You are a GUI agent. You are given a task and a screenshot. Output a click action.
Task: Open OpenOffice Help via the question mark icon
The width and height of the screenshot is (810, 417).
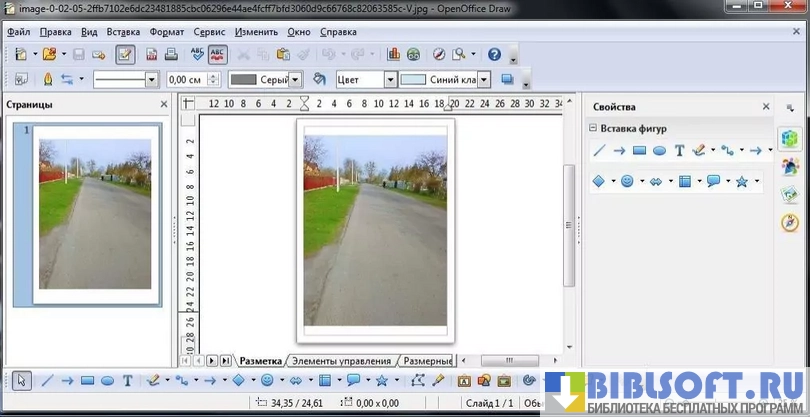tap(494, 54)
